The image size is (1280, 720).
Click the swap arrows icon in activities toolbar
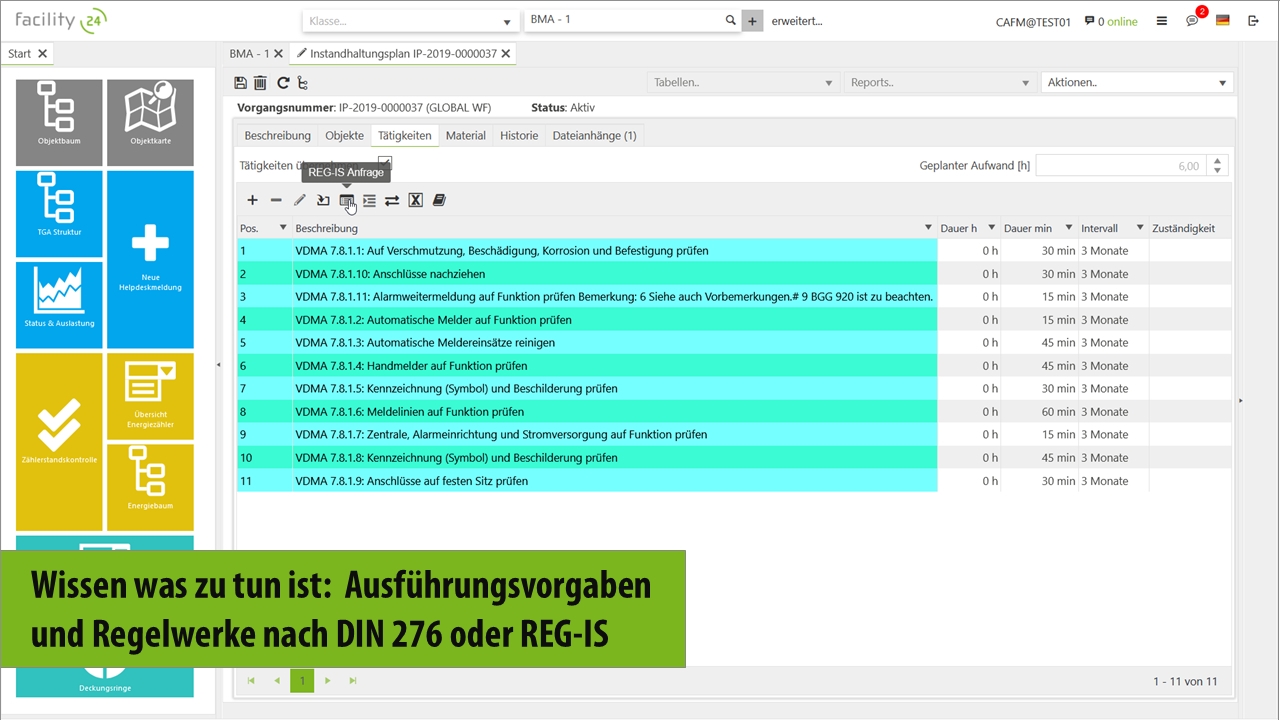coord(392,201)
